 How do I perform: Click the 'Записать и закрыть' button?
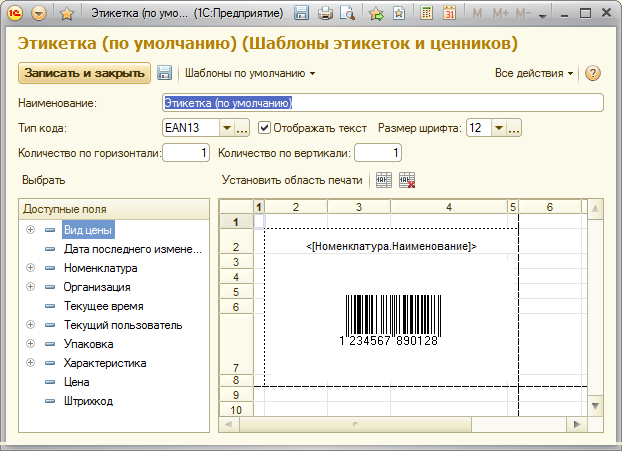84,73
